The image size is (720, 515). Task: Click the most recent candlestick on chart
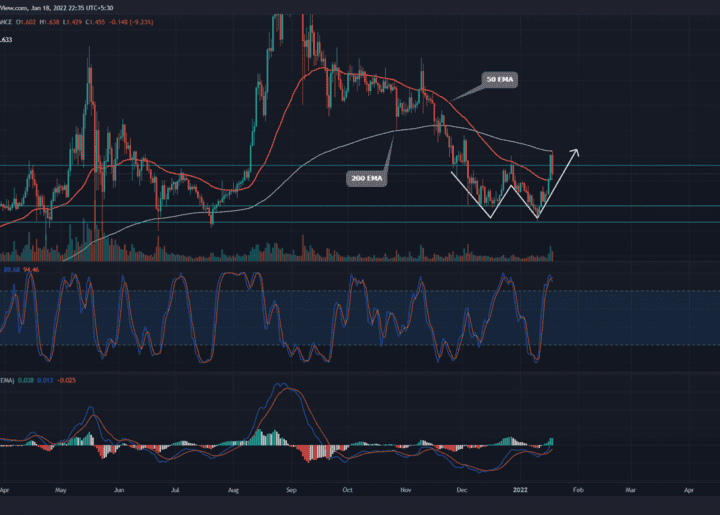(552, 165)
